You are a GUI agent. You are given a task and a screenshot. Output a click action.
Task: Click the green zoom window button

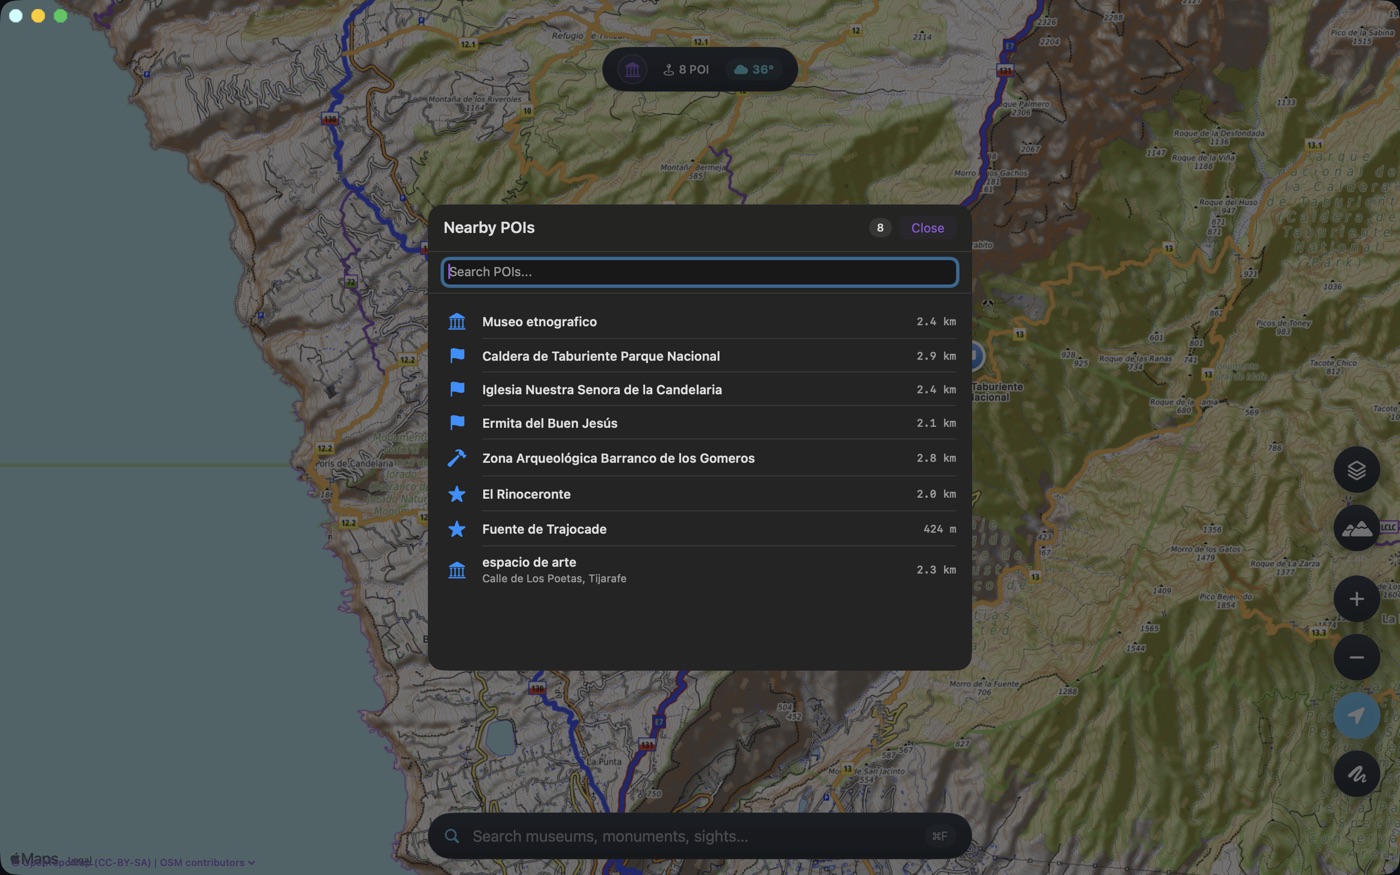click(60, 16)
